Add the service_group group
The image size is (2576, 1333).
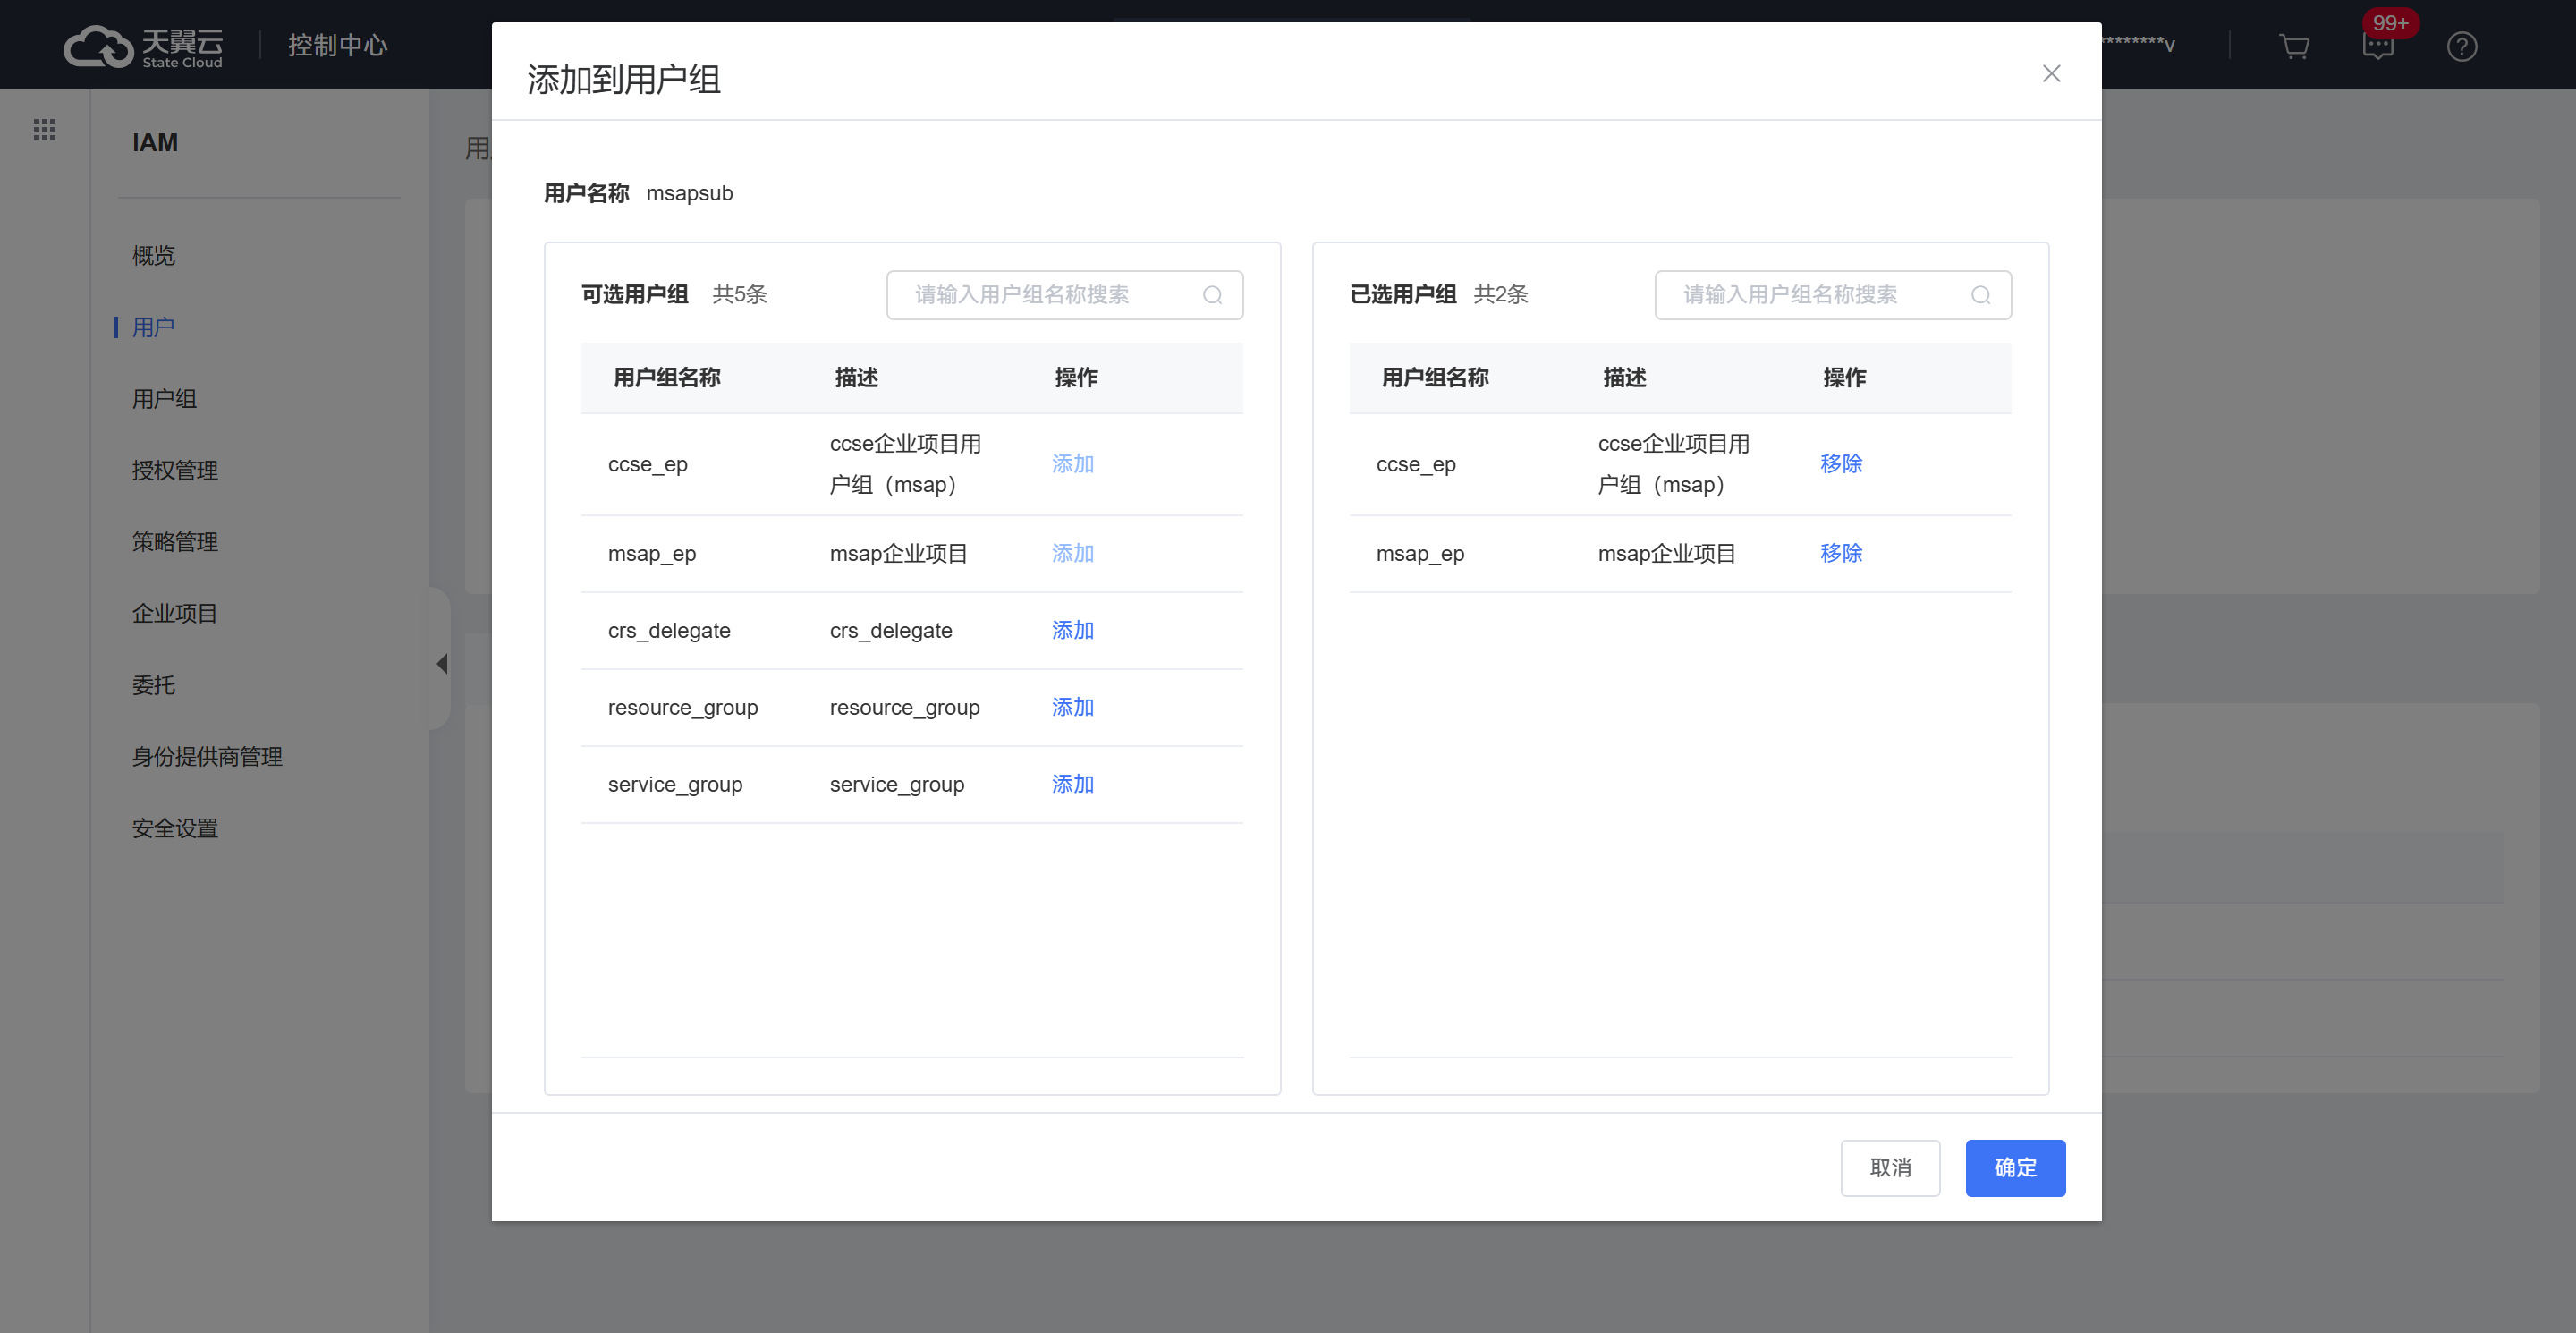[1072, 784]
